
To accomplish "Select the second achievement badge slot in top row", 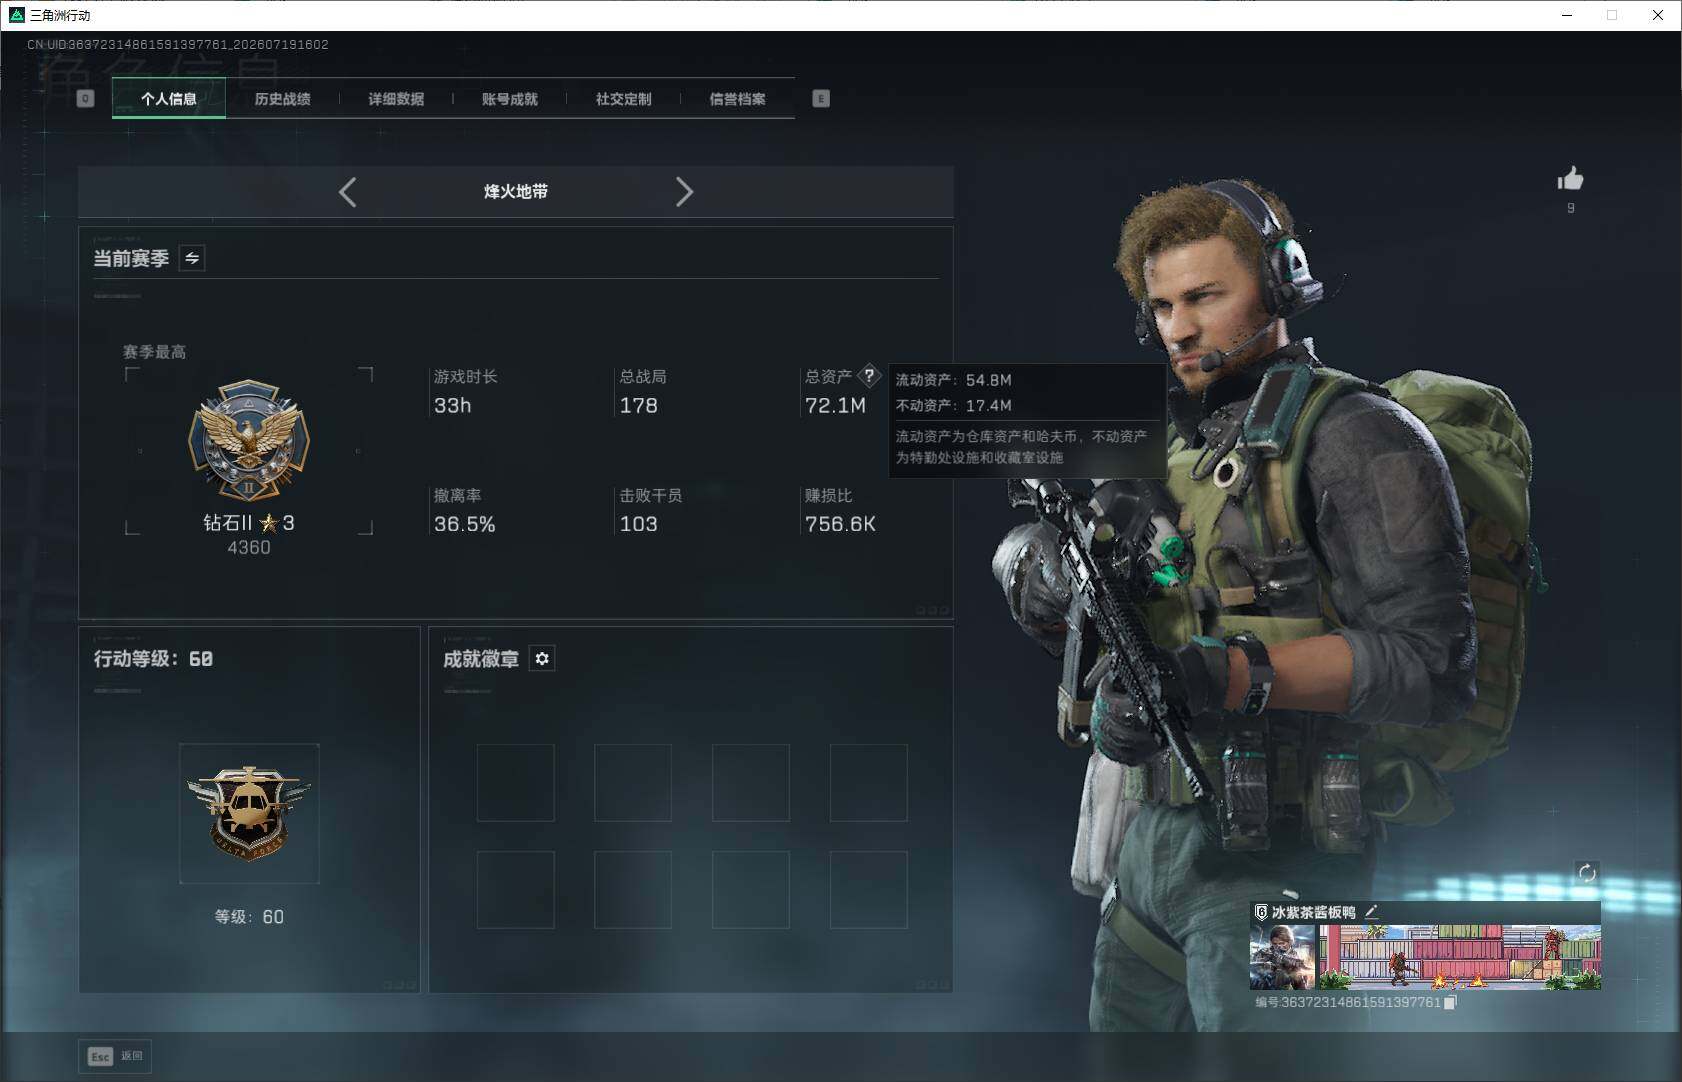I will (x=633, y=783).
